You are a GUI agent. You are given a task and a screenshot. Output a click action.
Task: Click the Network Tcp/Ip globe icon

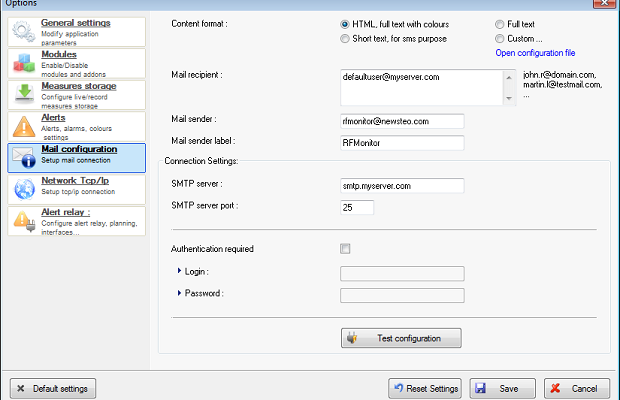(x=24, y=189)
